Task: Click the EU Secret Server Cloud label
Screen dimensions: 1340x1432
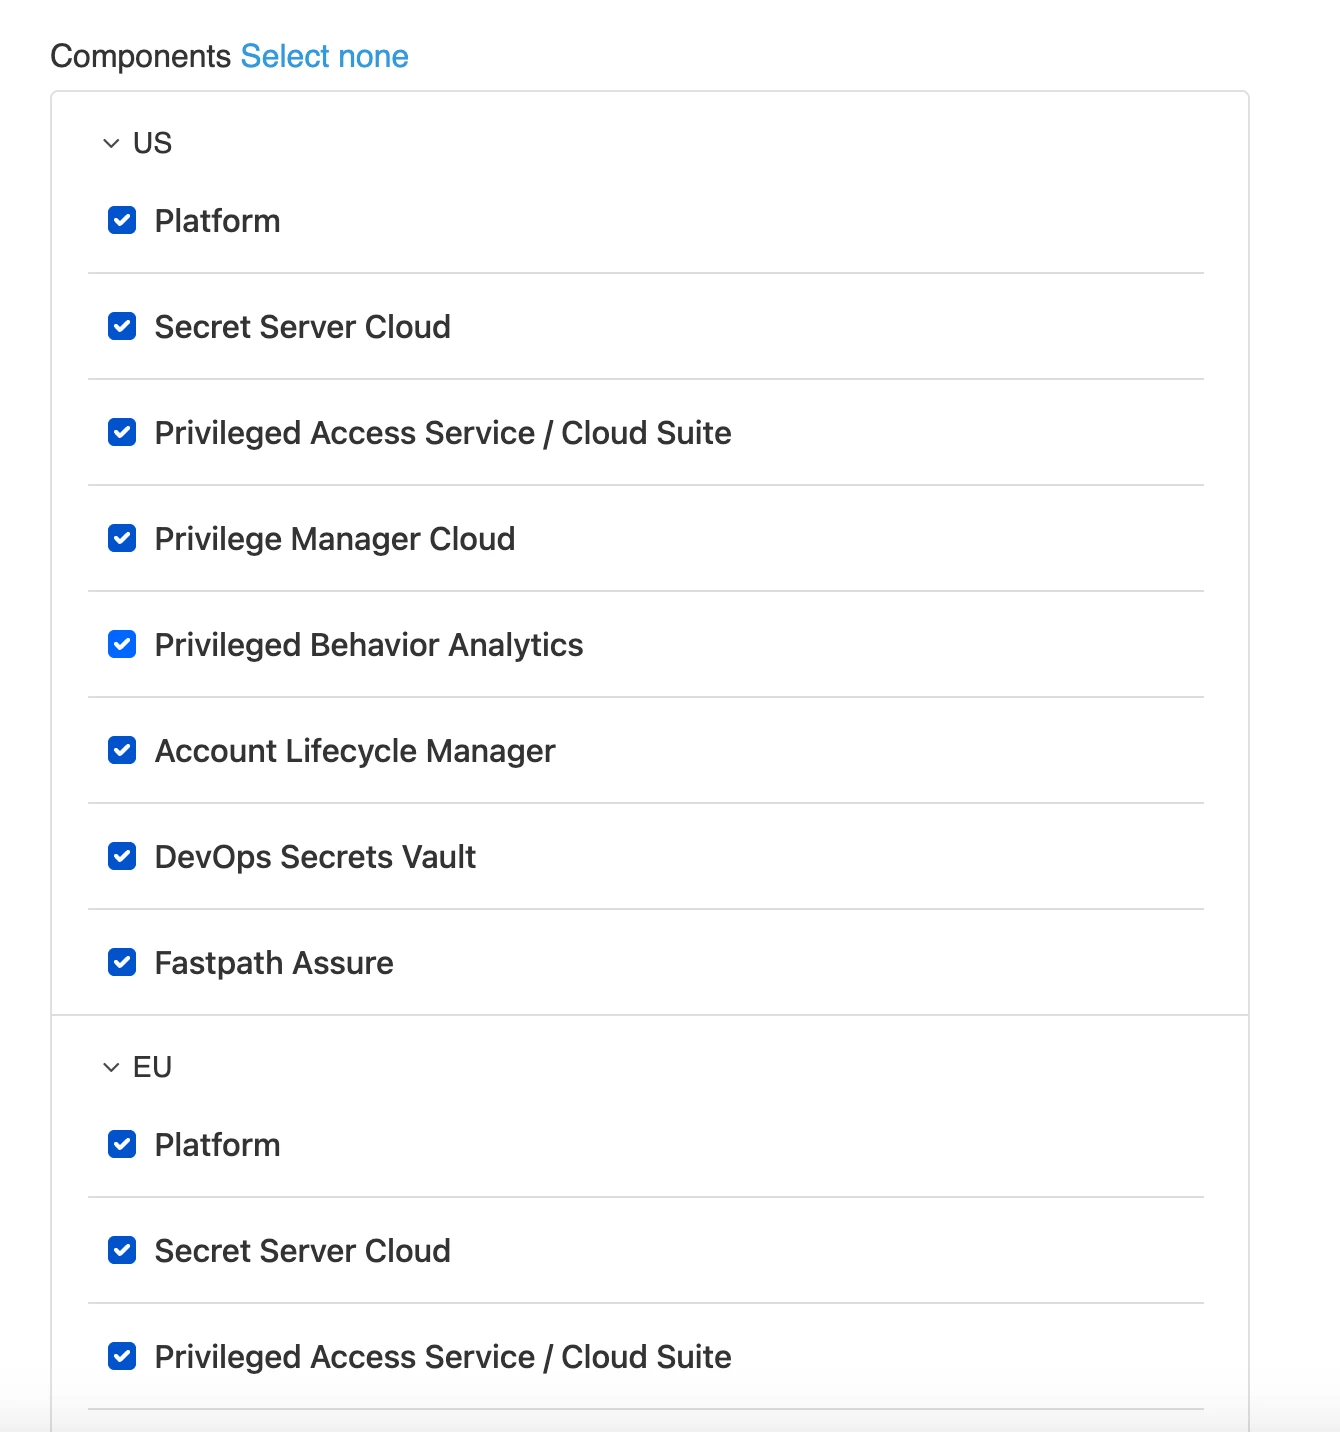Action: pos(302,1251)
